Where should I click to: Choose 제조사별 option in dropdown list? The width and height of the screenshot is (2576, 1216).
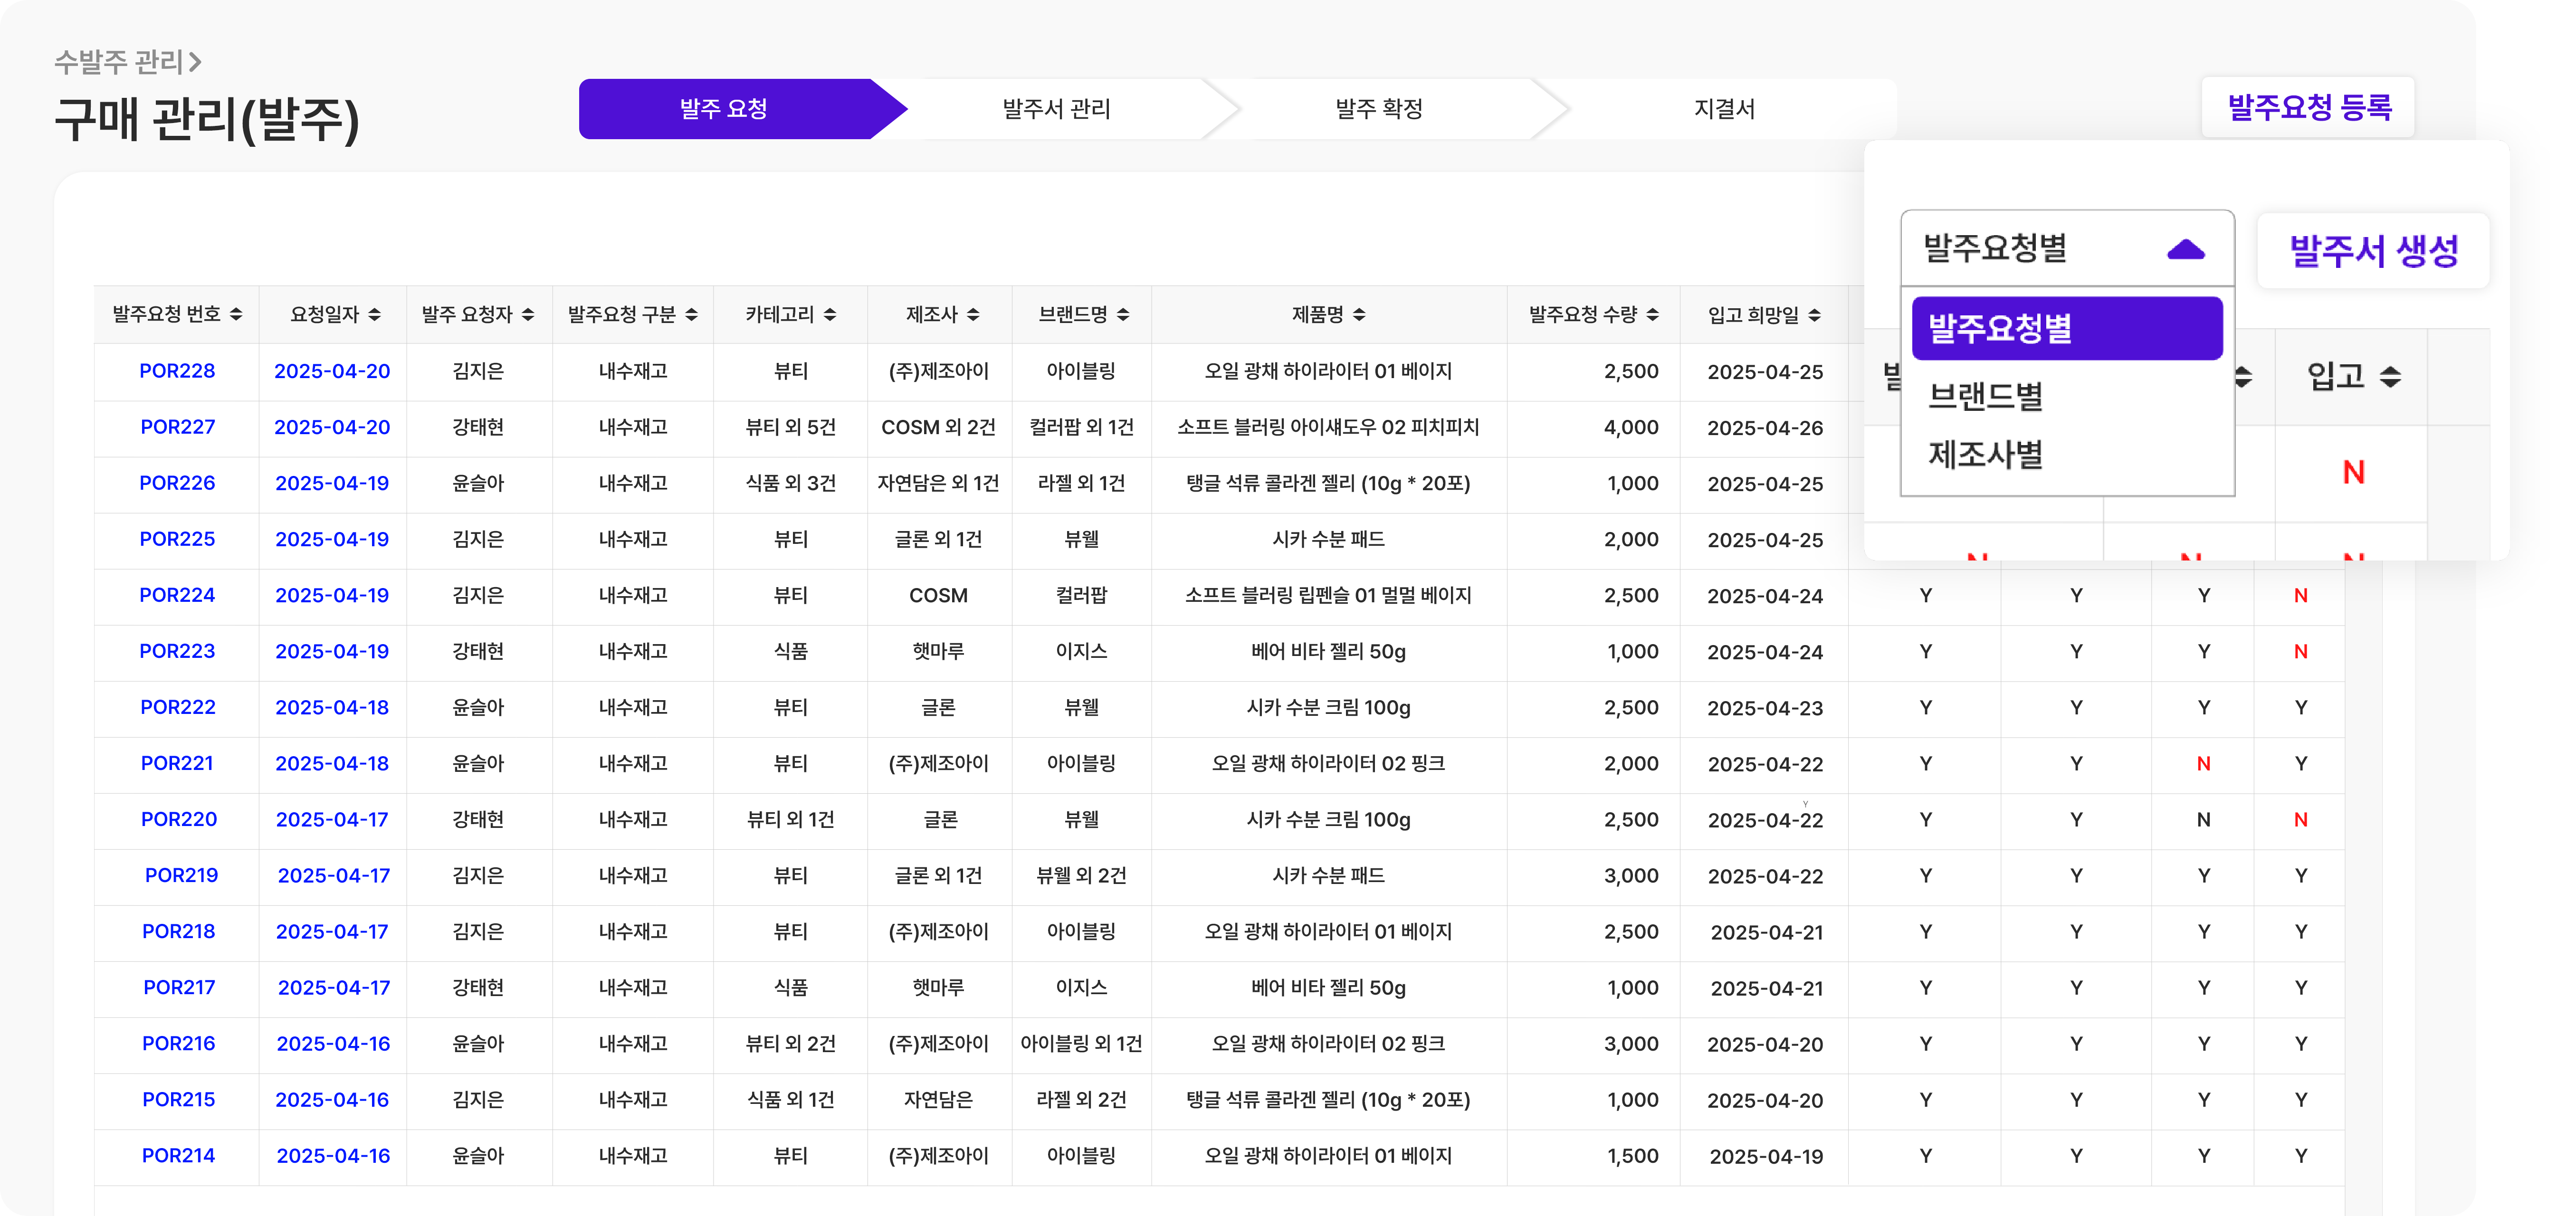(x=1985, y=455)
